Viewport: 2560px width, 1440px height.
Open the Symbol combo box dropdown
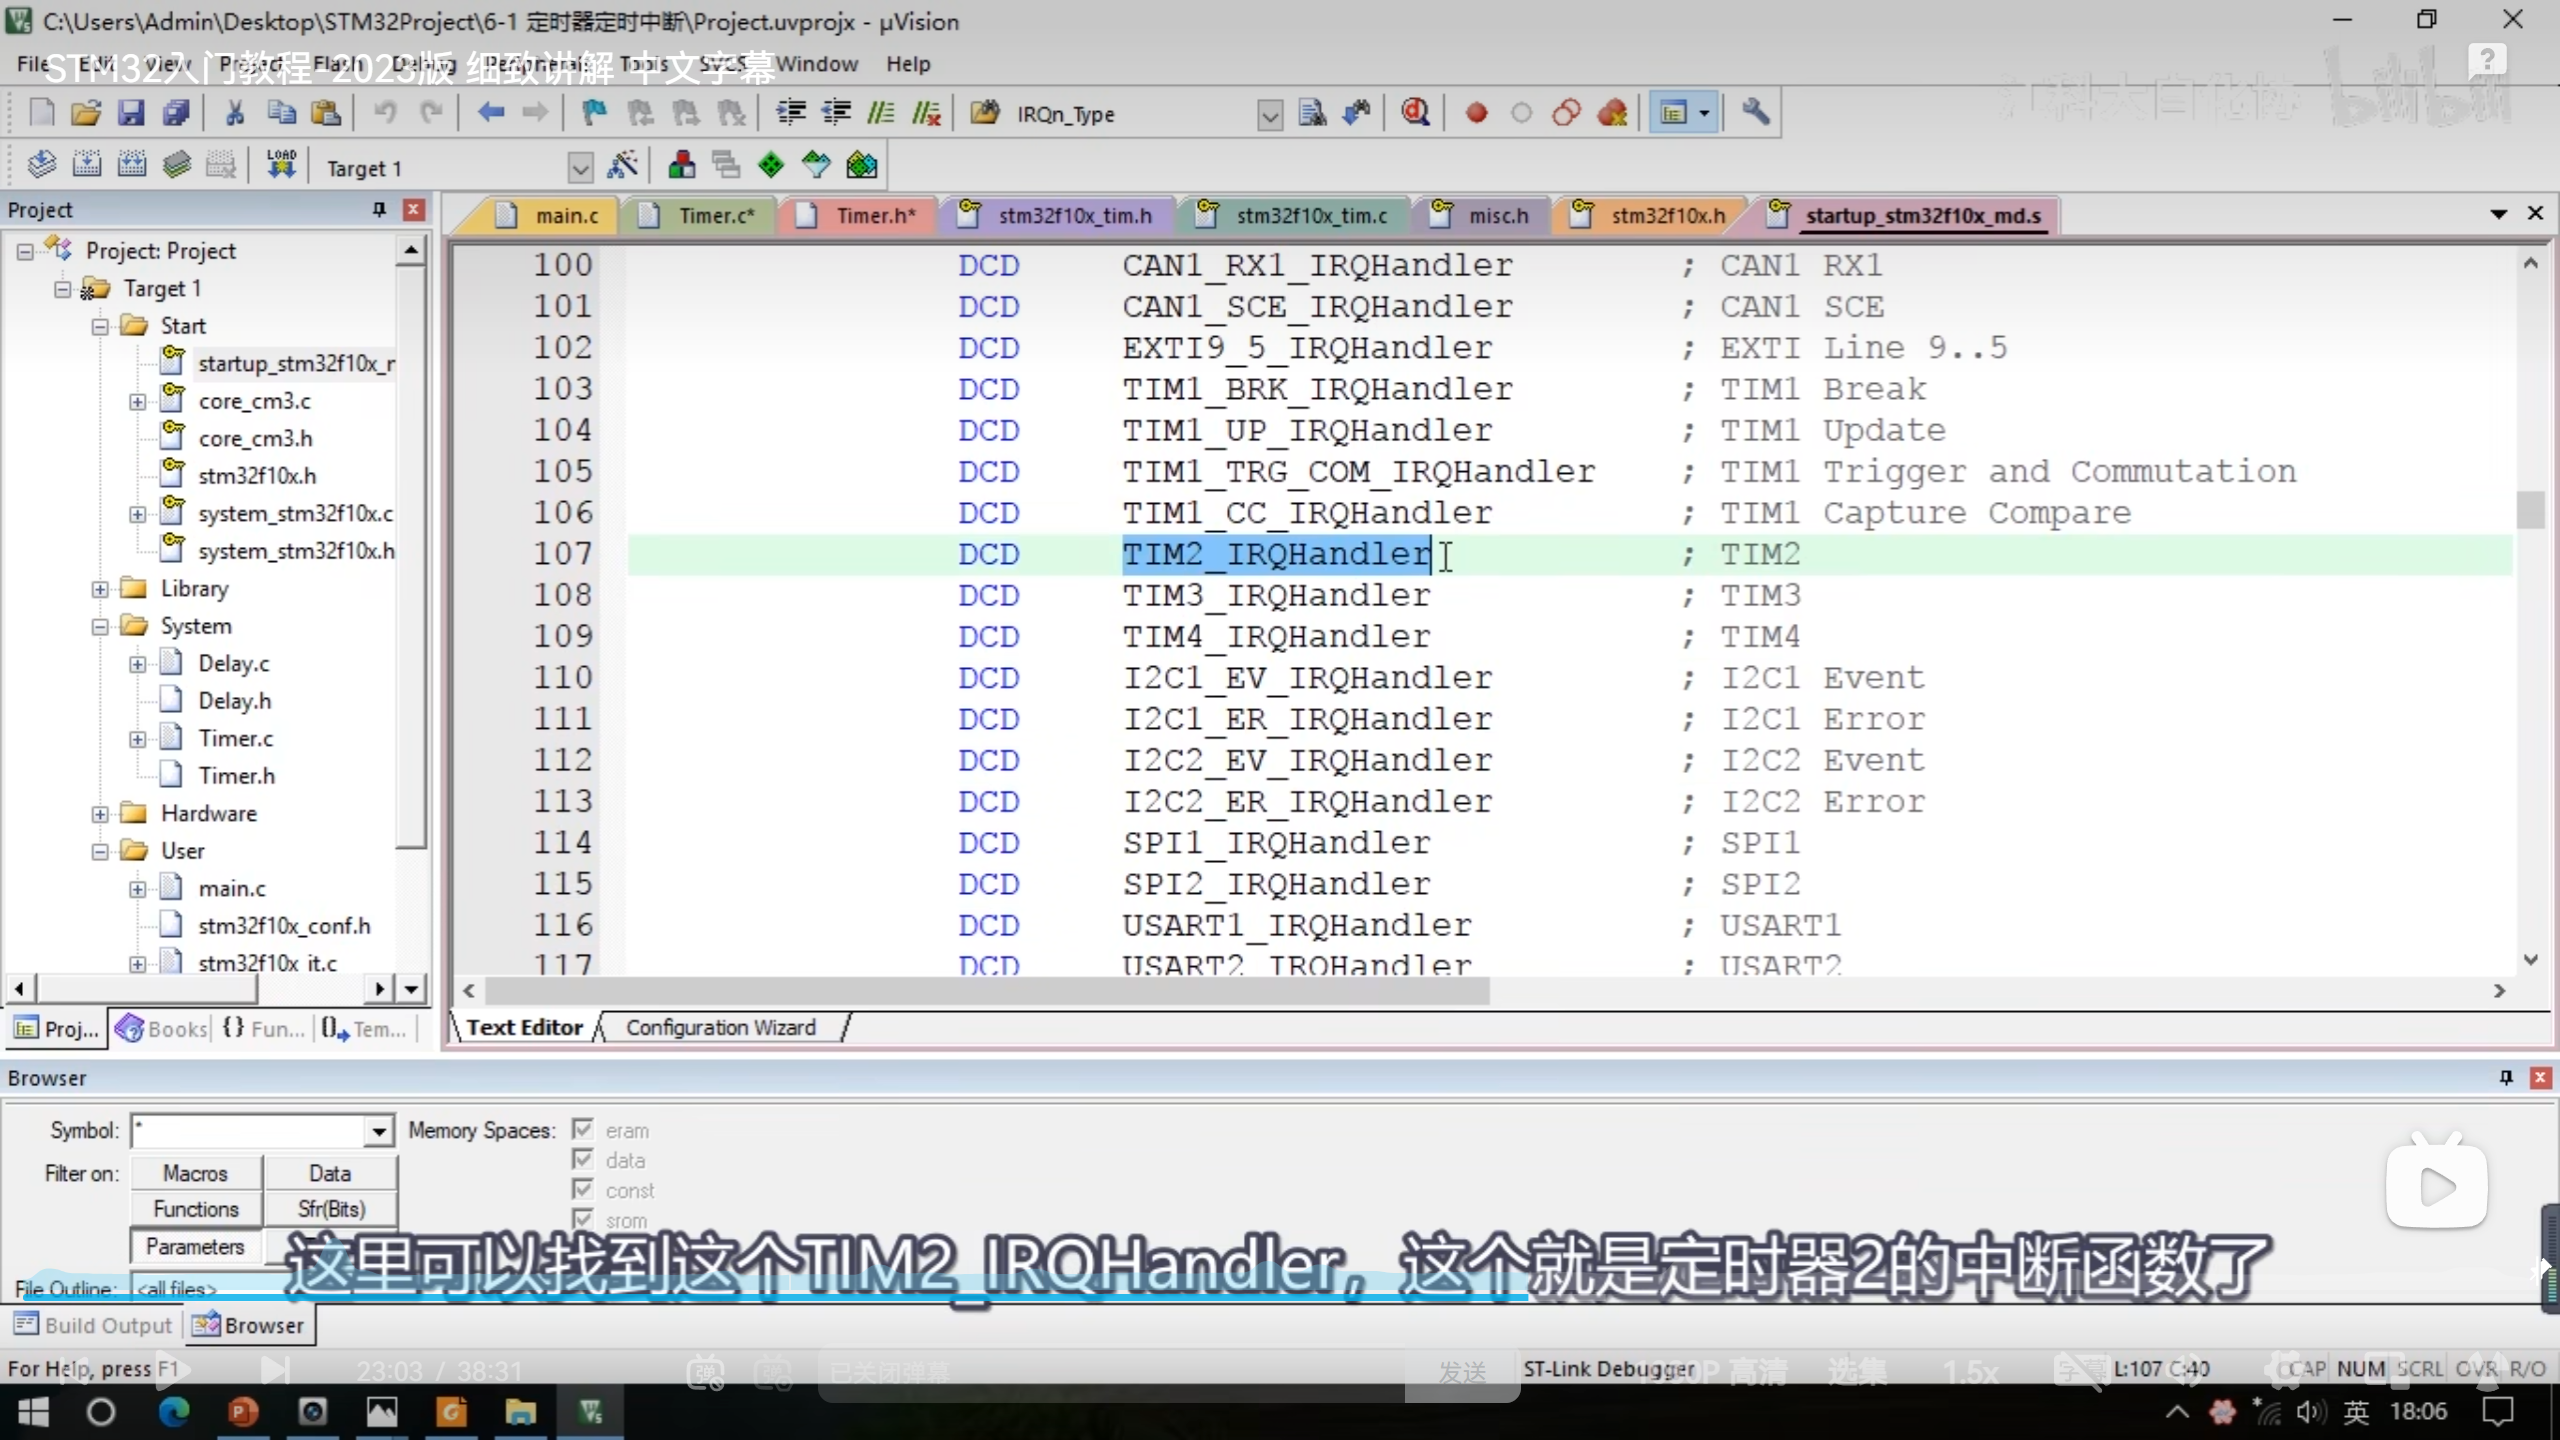coord(378,1131)
